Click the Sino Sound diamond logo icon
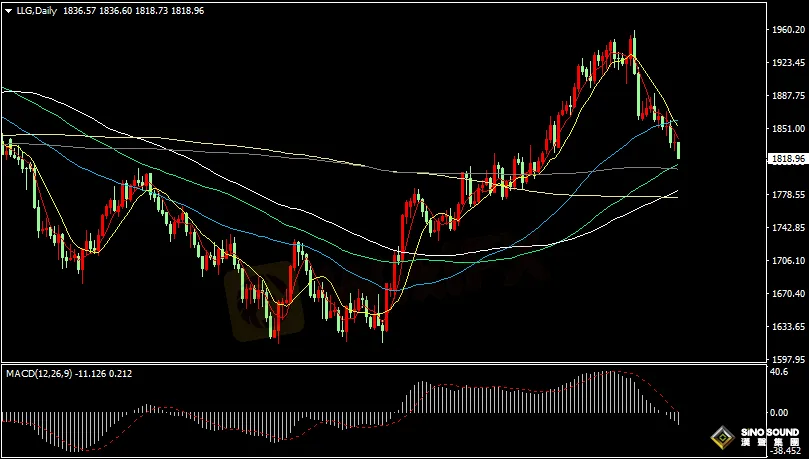 (720, 438)
